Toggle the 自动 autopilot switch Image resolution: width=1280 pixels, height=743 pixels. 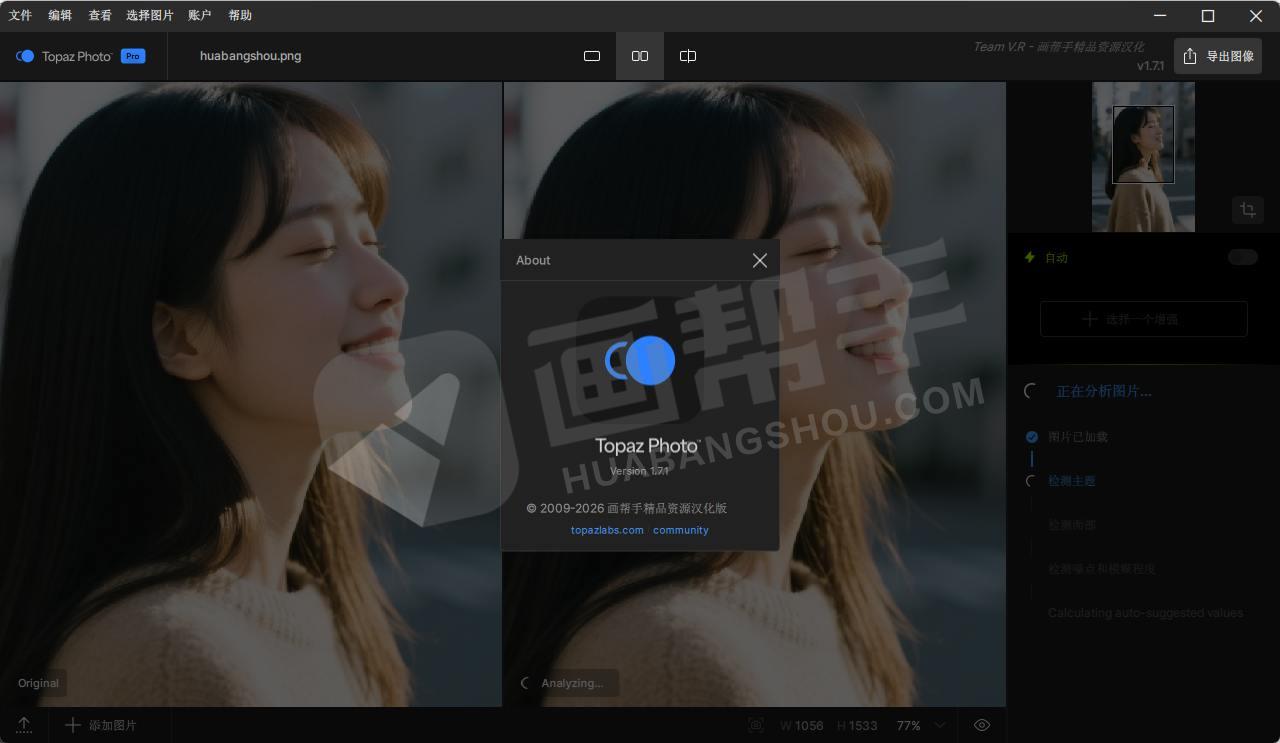(1243, 257)
